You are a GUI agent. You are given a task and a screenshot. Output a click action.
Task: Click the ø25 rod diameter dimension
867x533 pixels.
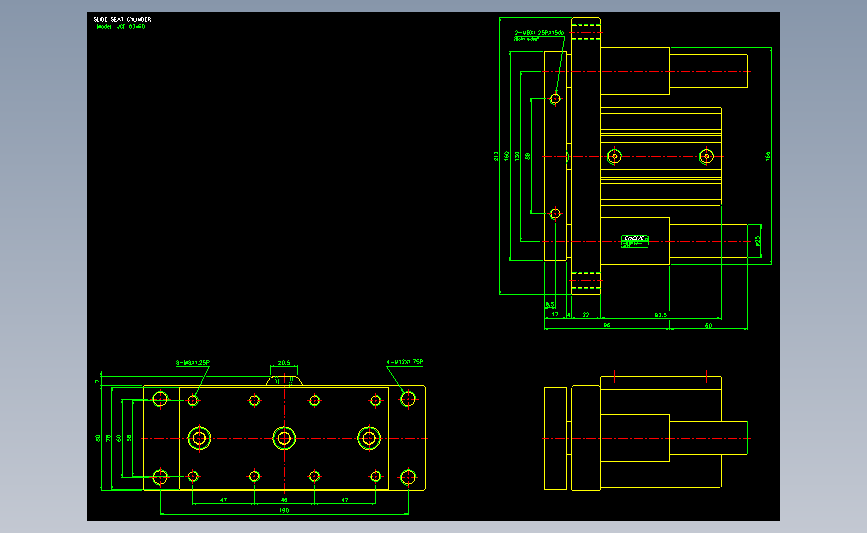pos(758,241)
